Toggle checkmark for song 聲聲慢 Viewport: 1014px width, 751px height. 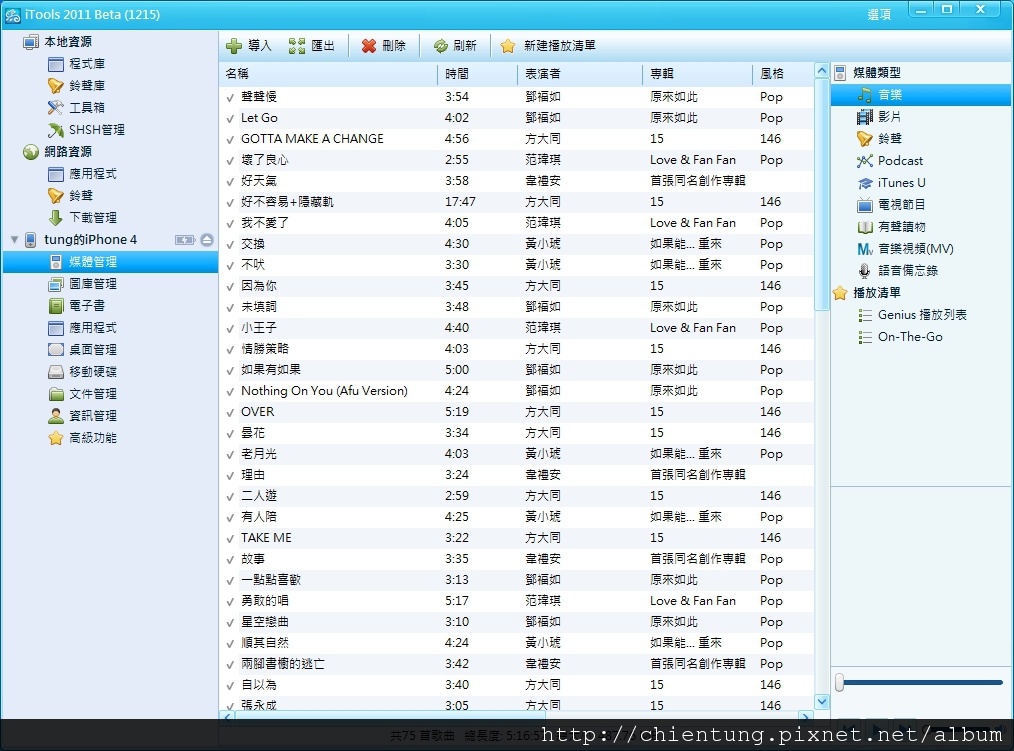click(230, 97)
